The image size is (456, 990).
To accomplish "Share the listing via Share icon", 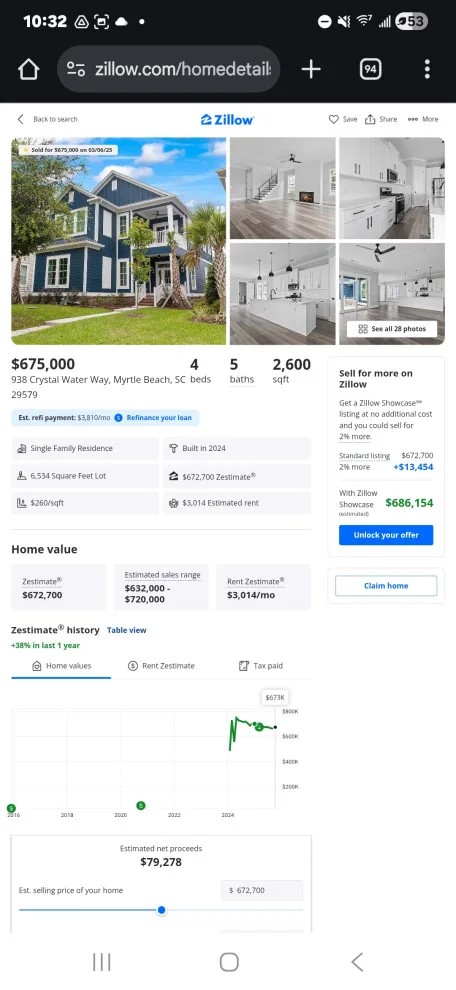I will (381, 119).
